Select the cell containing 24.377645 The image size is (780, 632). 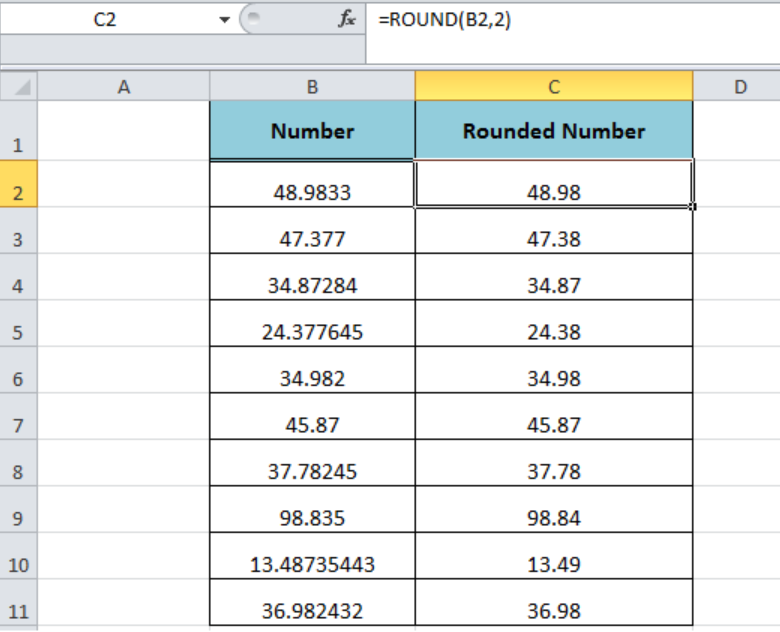pos(312,323)
